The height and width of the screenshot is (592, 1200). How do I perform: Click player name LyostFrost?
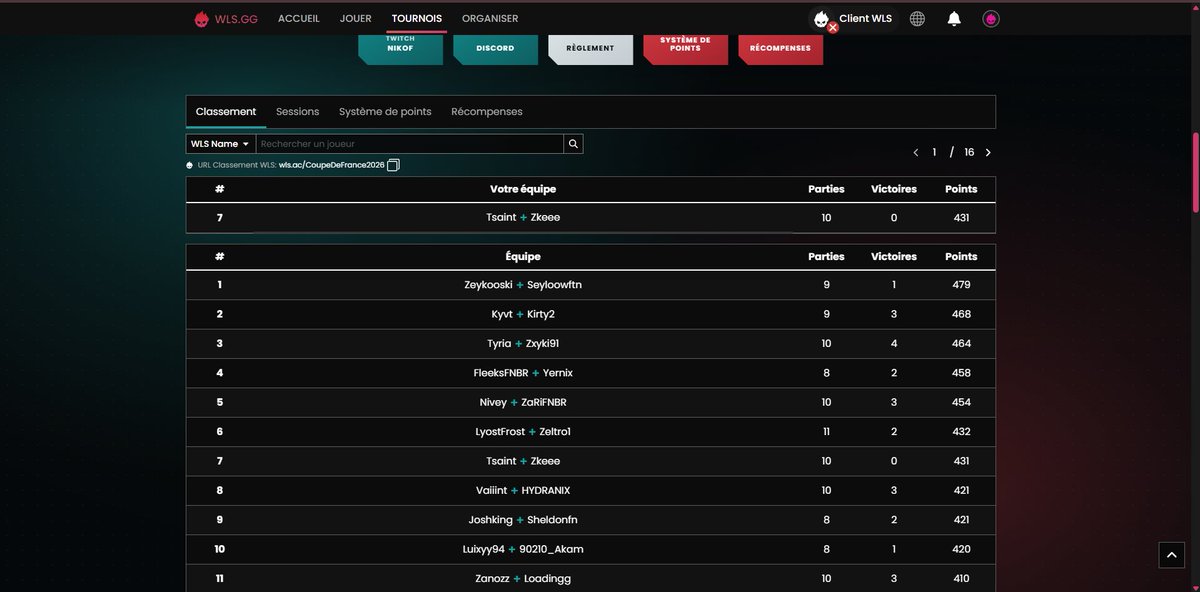click(500, 432)
